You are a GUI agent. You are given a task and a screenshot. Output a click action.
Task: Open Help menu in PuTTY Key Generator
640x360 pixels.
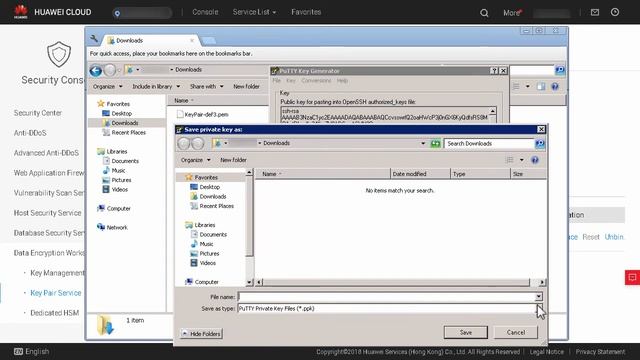(x=342, y=81)
